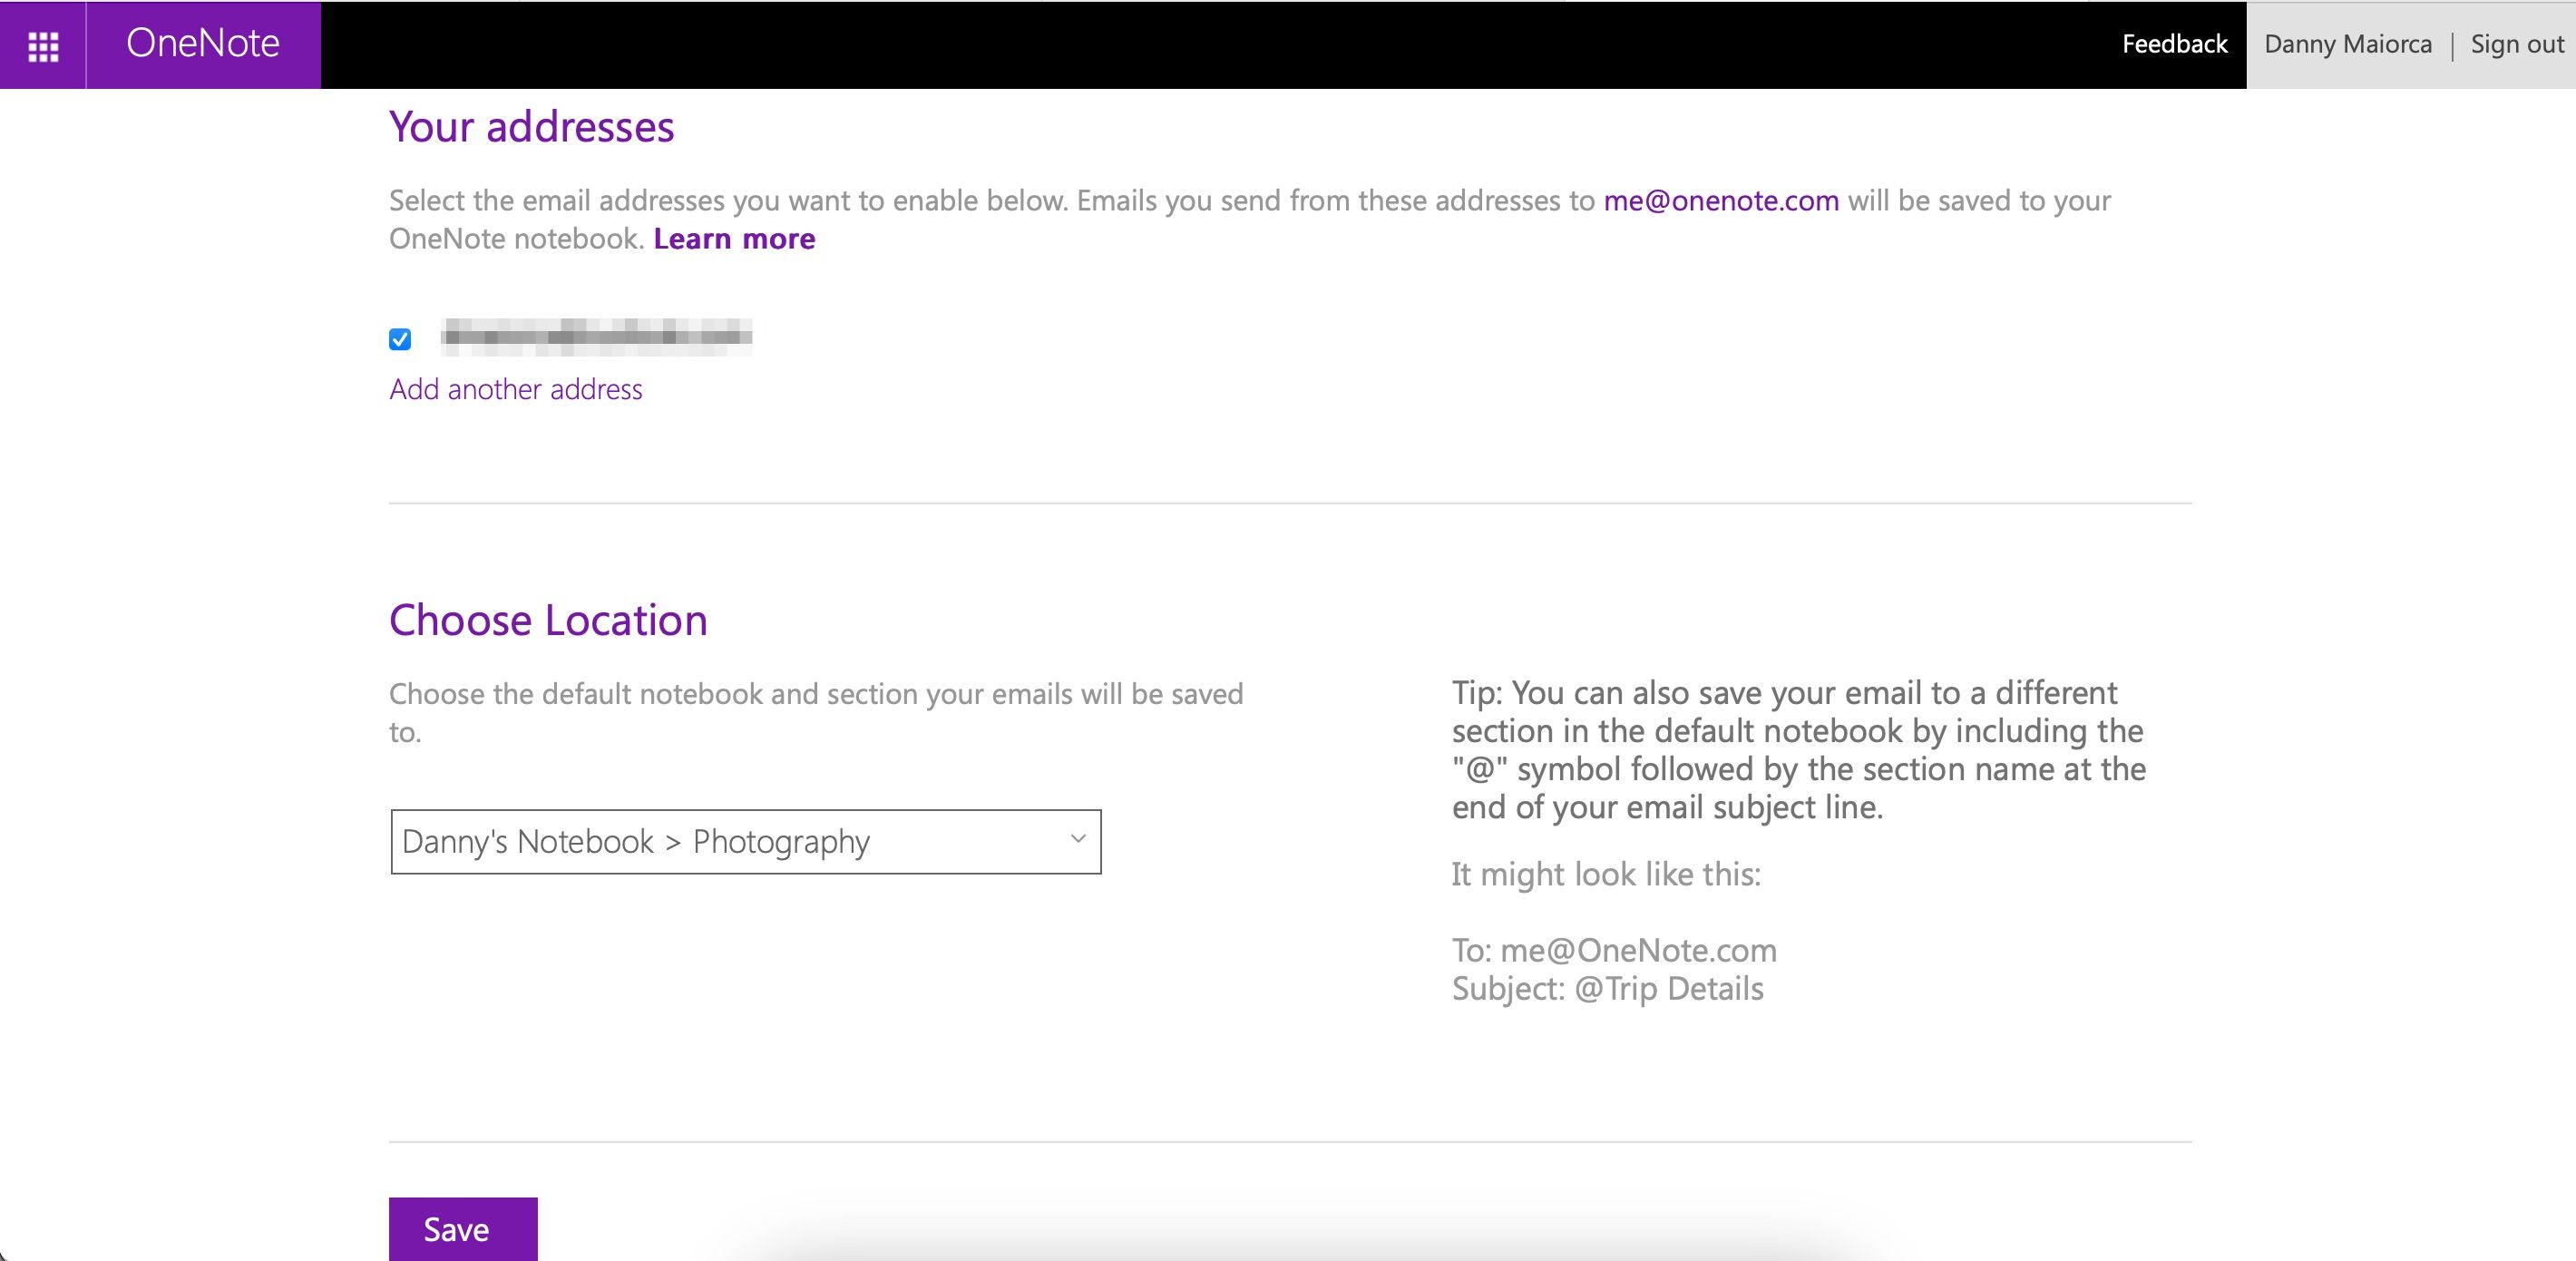The width and height of the screenshot is (2576, 1261).
Task: Add another address
Action: pyautogui.click(x=515, y=389)
